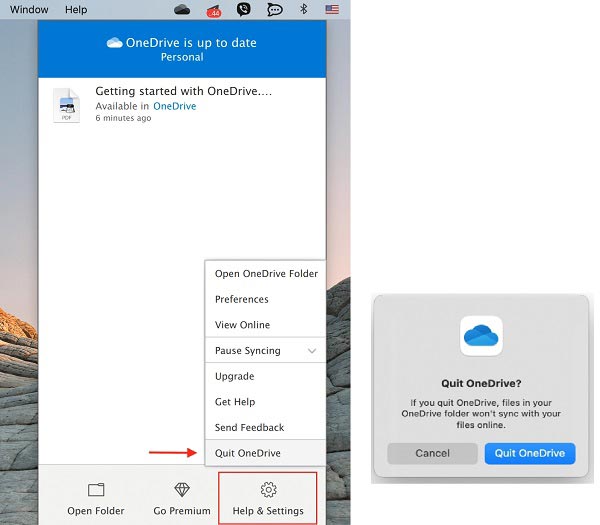Viewport: 600px width, 525px height.
Task: Click the PDF file thumbnail icon
Action: 67,105
